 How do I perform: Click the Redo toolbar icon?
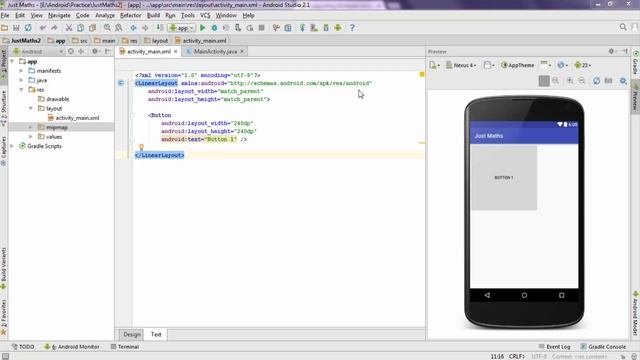(x=54, y=28)
